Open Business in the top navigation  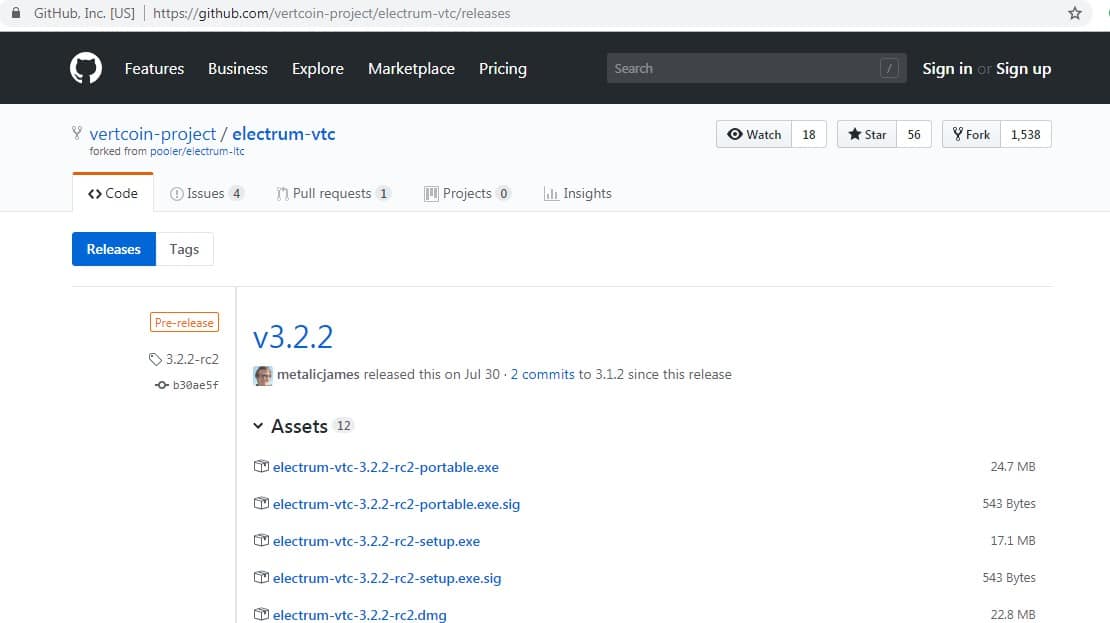pyautogui.click(x=238, y=69)
